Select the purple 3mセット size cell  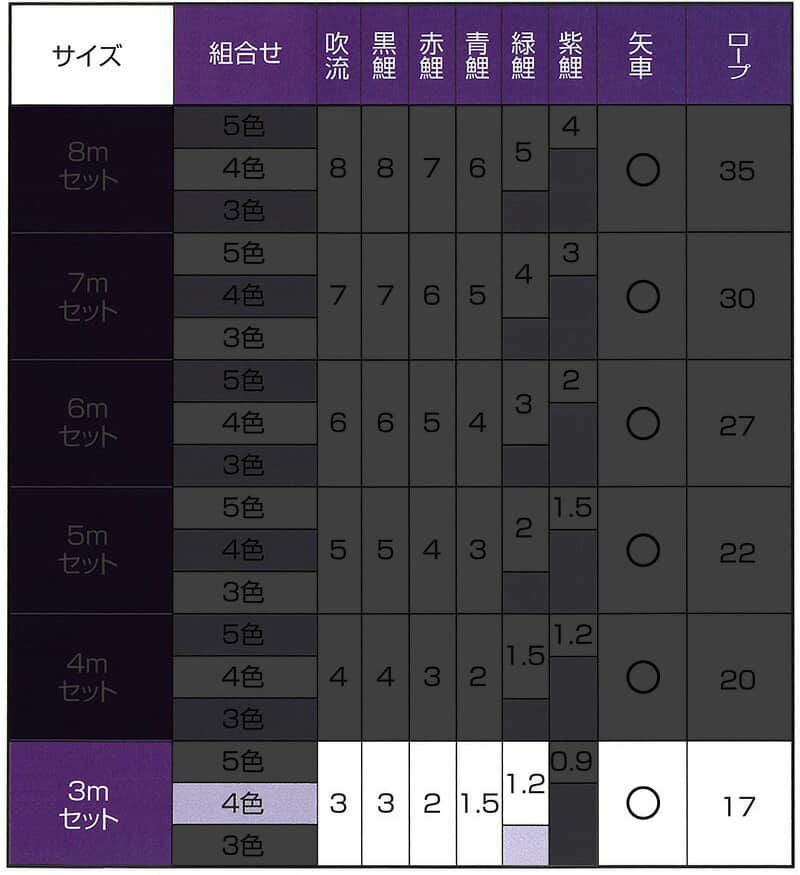[x=90, y=804]
